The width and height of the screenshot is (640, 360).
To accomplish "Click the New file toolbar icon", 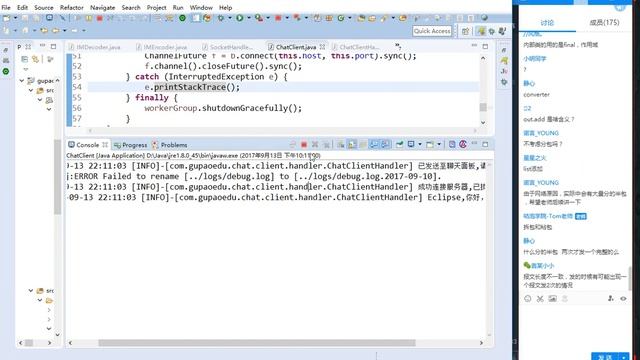I will (7, 18).
